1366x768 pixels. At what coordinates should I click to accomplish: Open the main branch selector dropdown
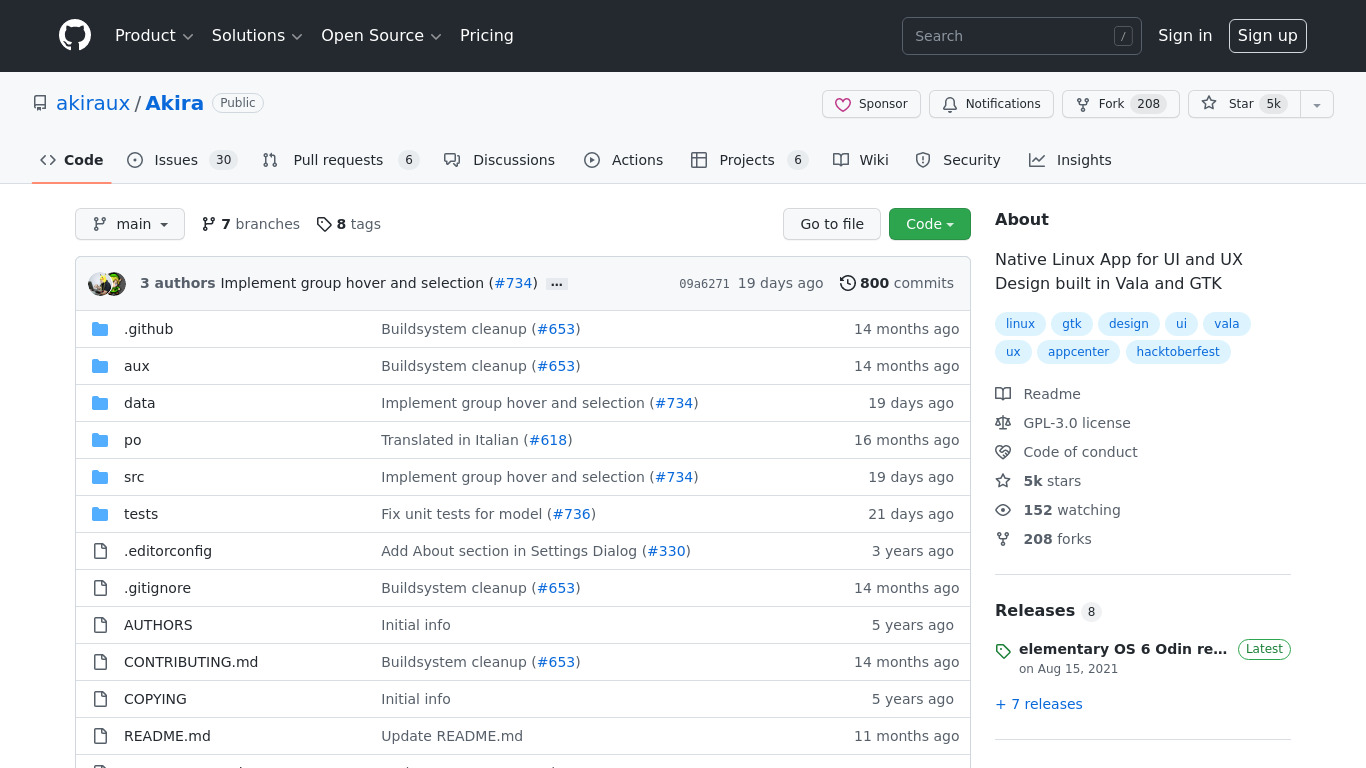[x=130, y=224]
